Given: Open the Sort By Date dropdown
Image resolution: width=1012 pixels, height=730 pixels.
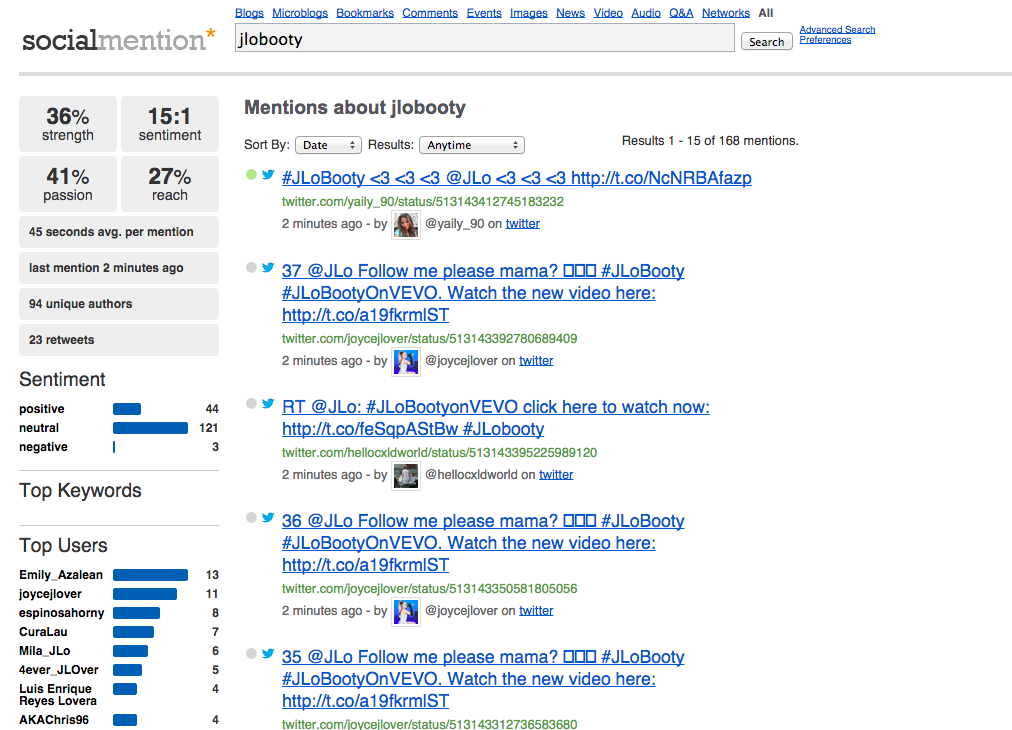Looking at the screenshot, I should tap(328, 145).
